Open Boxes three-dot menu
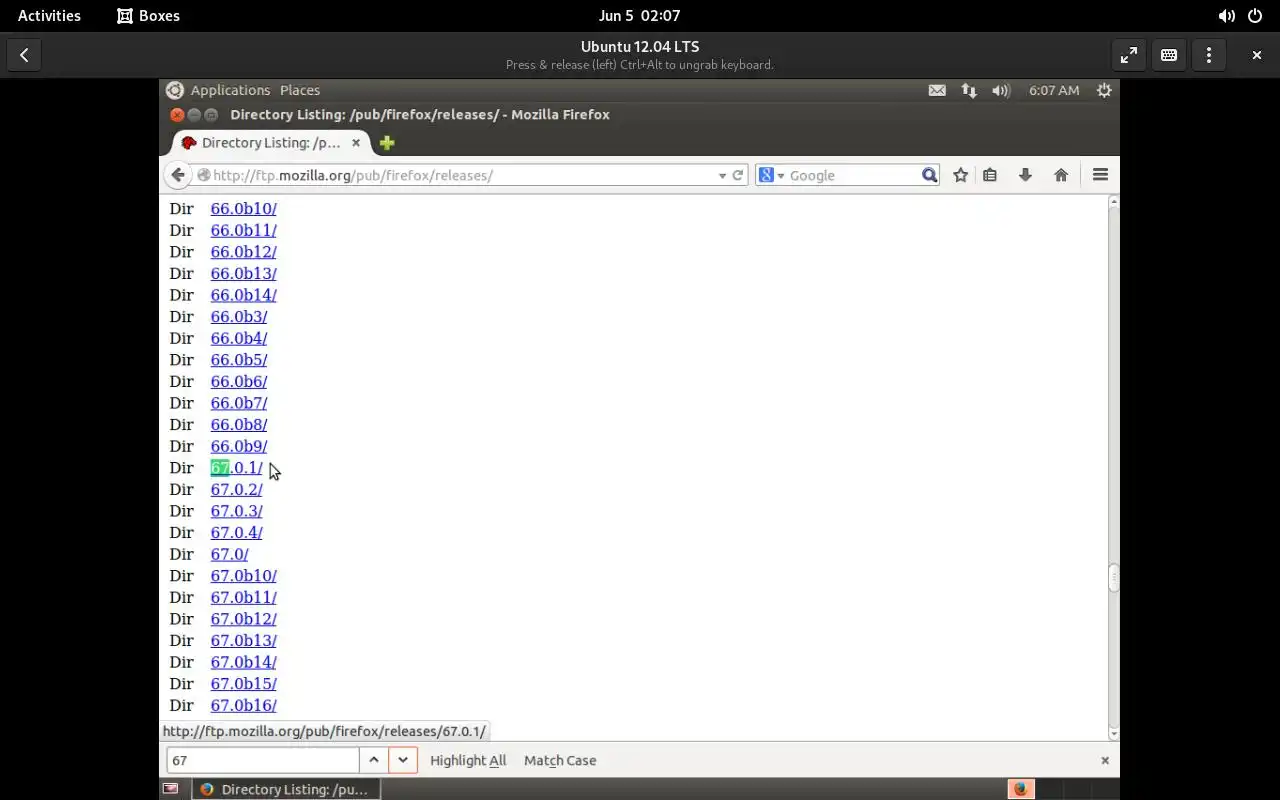Screen dimensions: 1280x800 (x=1209, y=55)
